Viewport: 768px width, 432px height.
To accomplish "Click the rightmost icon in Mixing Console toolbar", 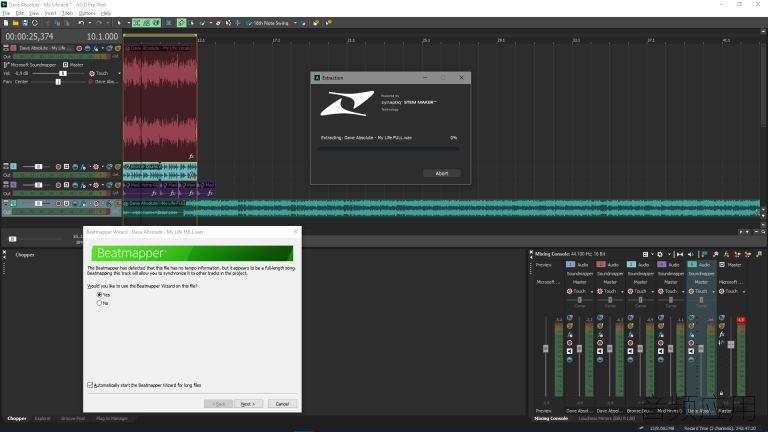I will coord(759,254).
